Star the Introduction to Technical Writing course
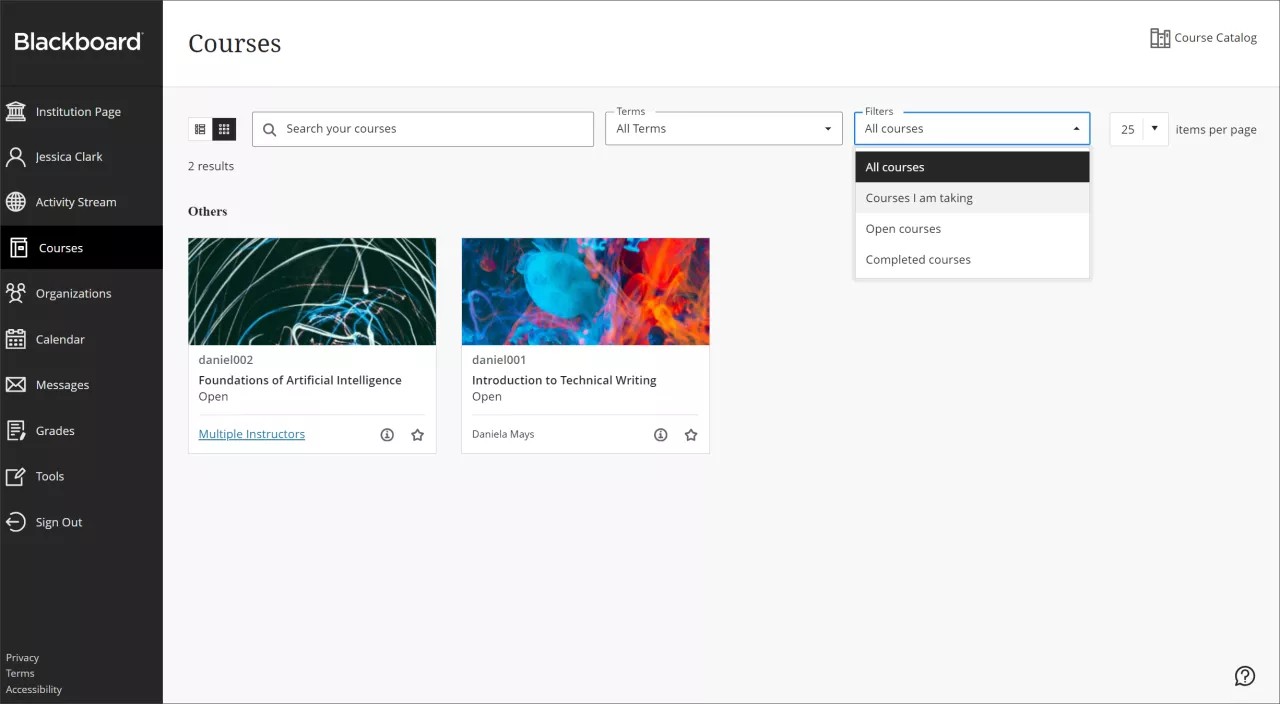The width and height of the screenshot is (1280, 704). (690, 434)
